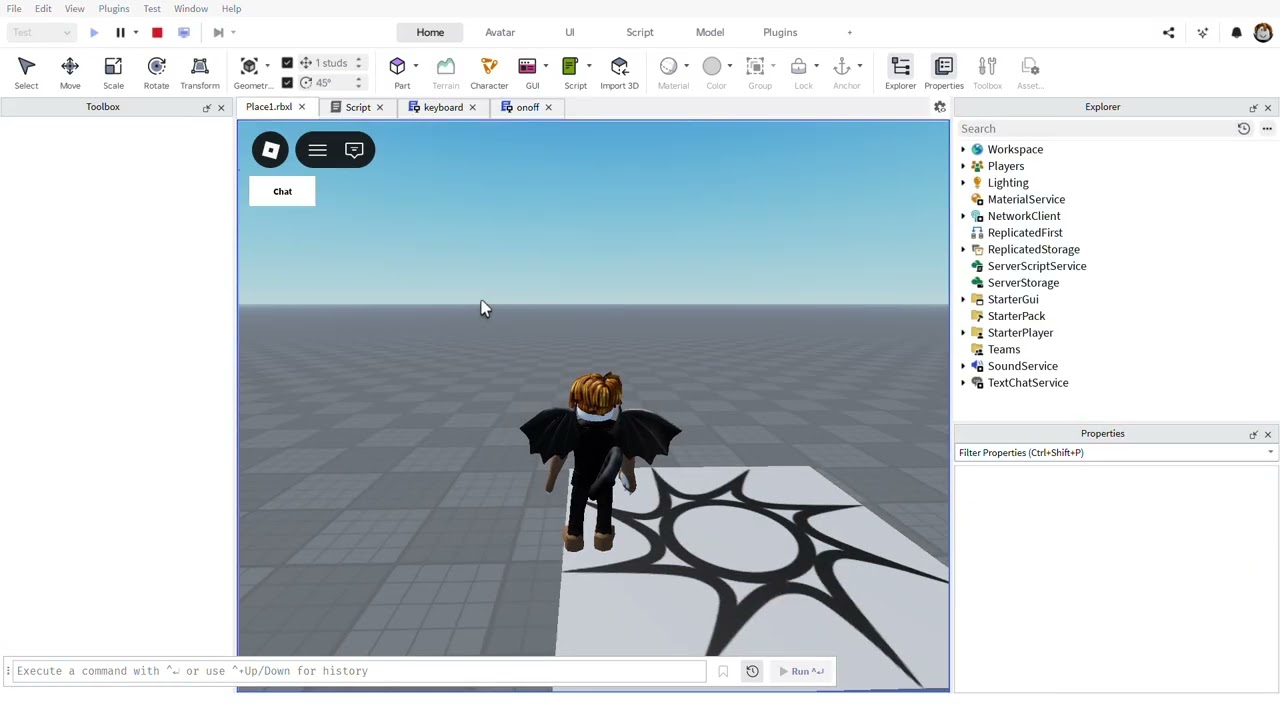Open the notifications bell
The height and width of the screenshot is (720, 1280).
(x=1236, y=32)
